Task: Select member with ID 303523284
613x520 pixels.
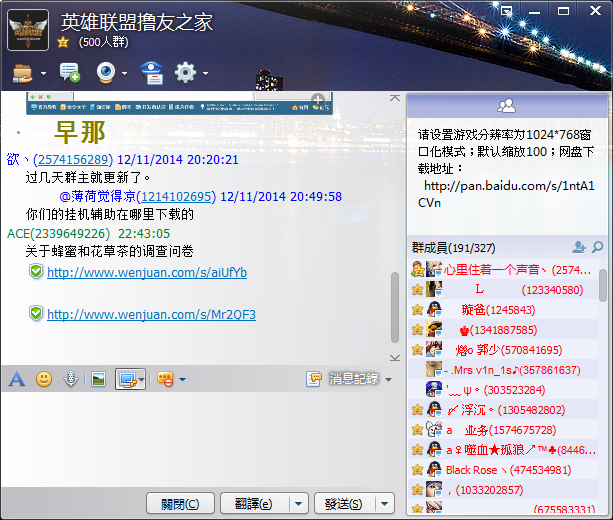Action: tap(502, 390)
